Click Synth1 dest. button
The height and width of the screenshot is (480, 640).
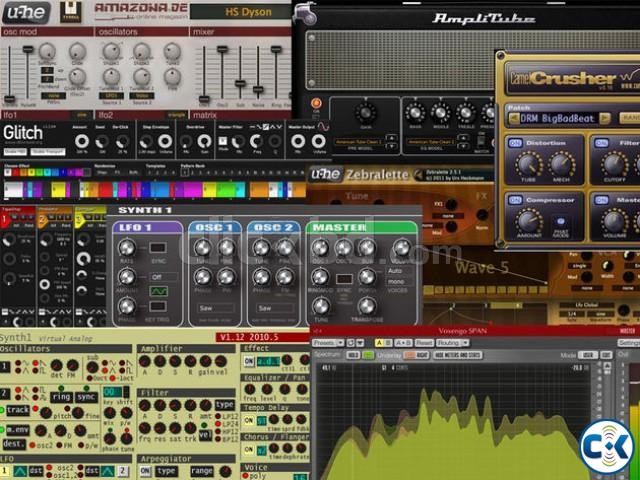point(14,444)
